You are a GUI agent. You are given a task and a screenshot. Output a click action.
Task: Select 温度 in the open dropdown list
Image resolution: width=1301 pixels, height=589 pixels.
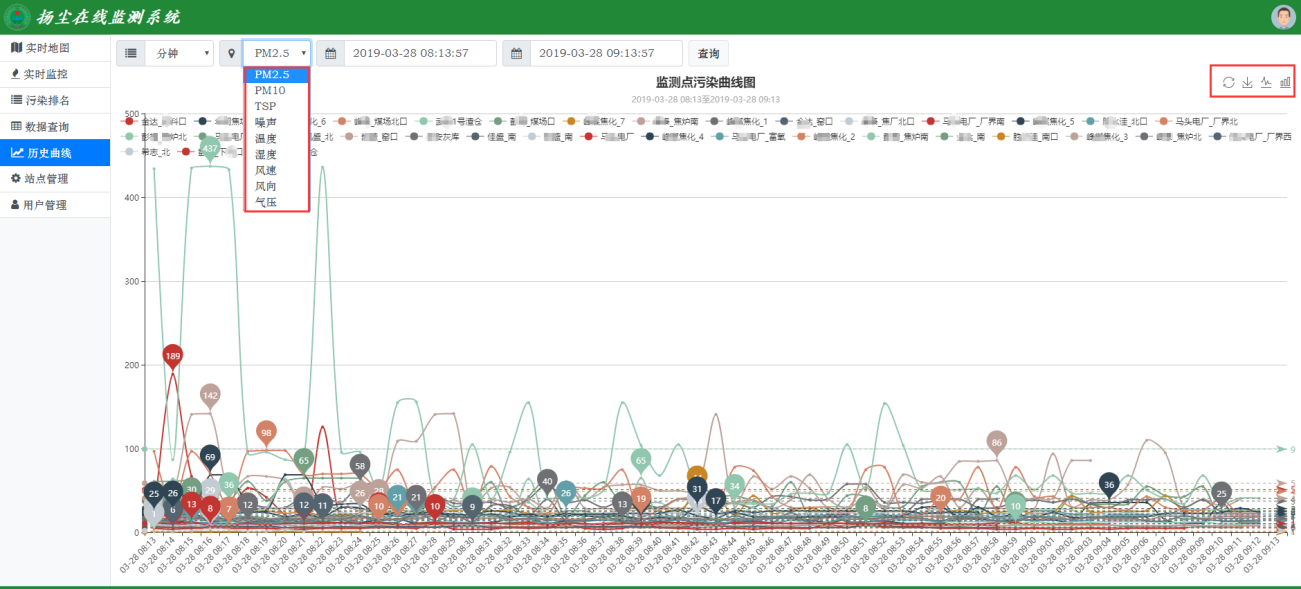tap(266, 138)
